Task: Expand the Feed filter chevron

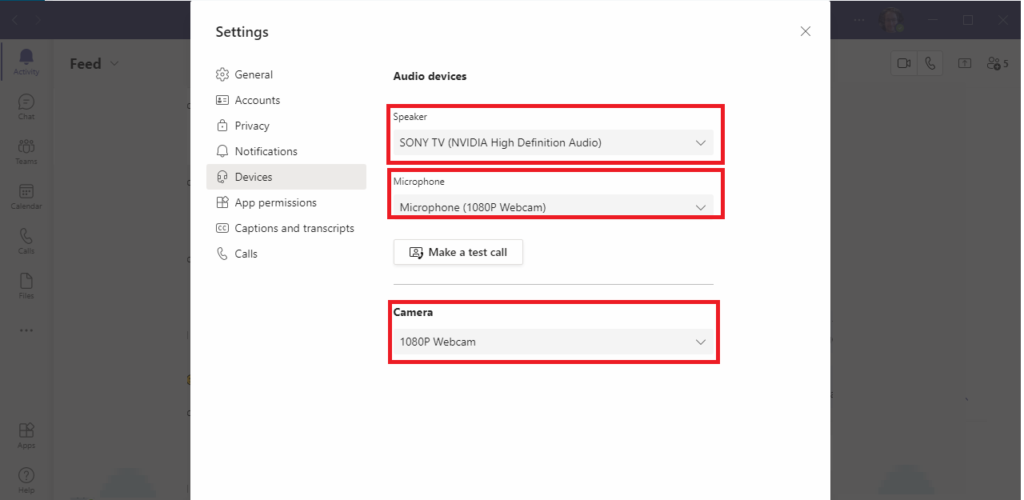Action: (x=114, y=63)
